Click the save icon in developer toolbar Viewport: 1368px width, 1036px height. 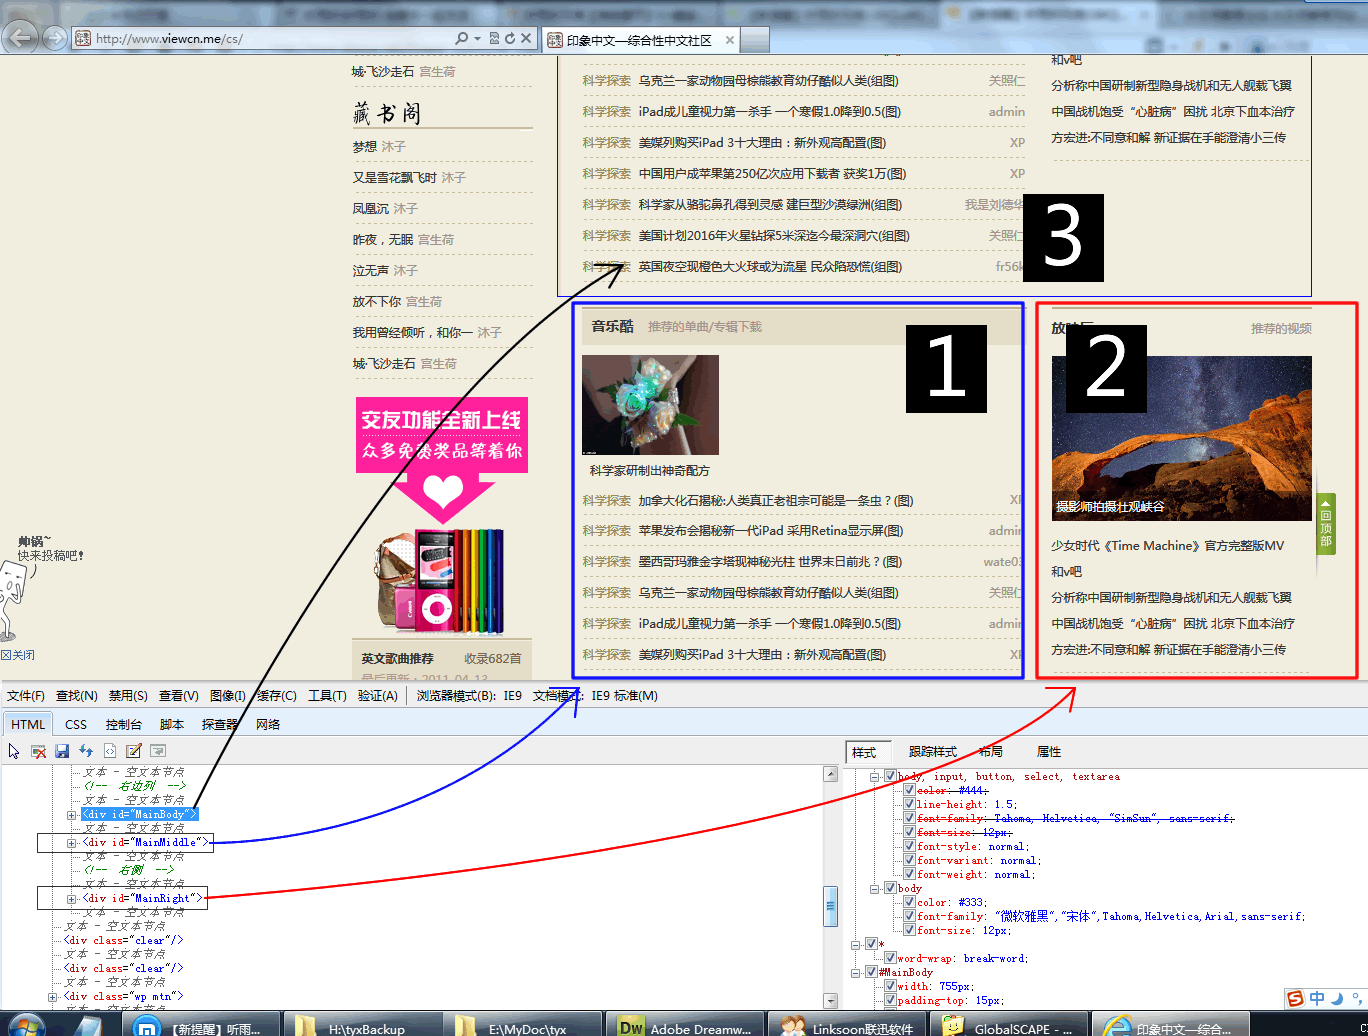click(62, 751)
